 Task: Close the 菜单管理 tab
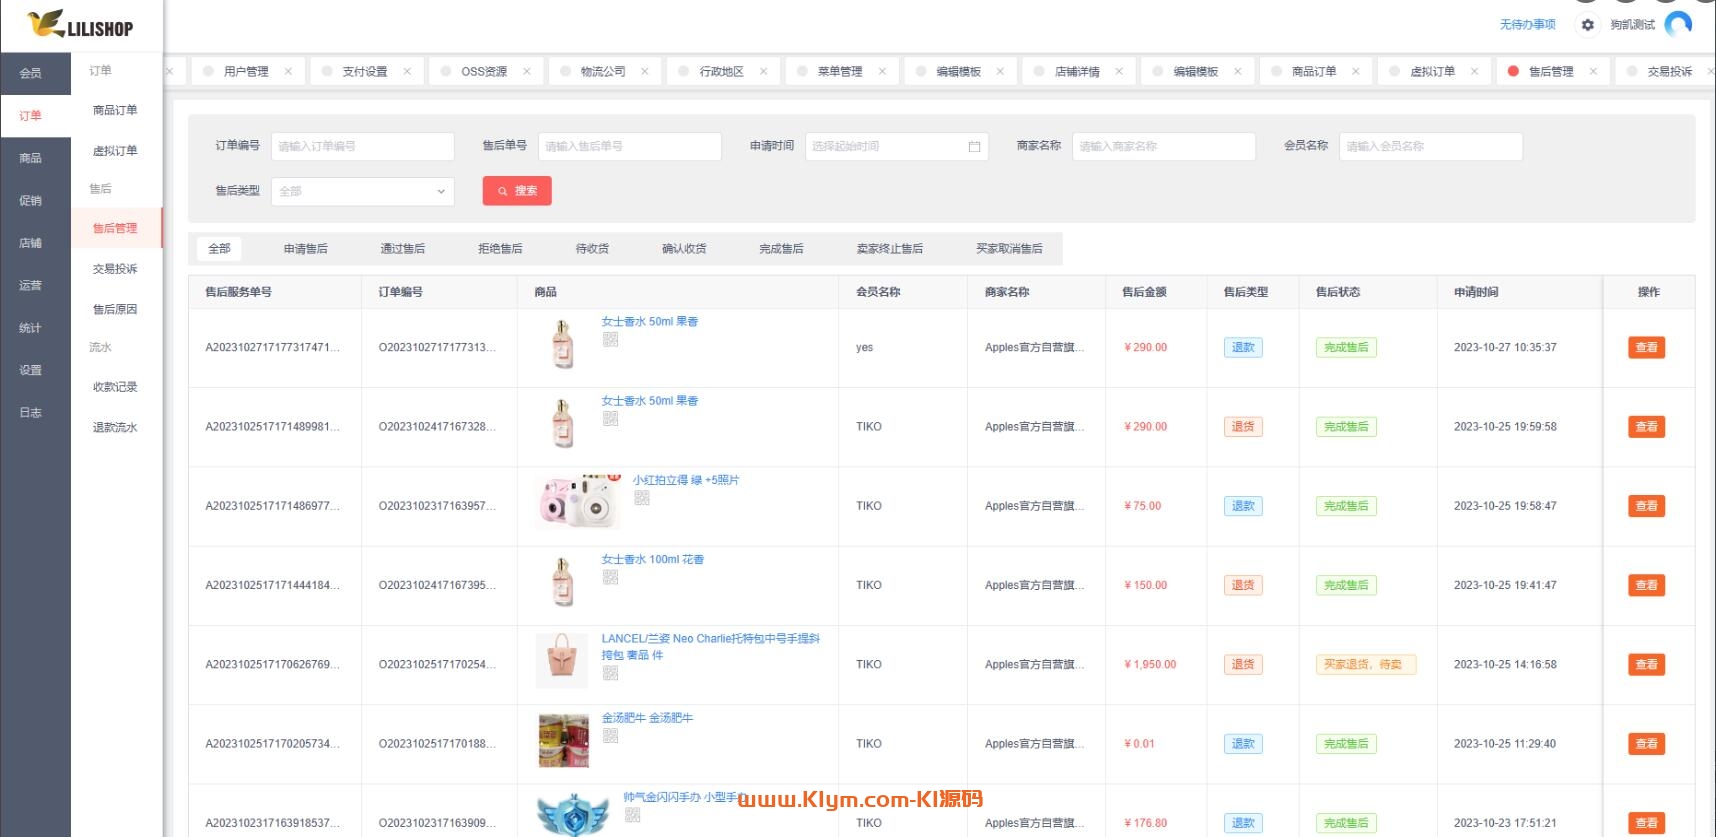882,72
